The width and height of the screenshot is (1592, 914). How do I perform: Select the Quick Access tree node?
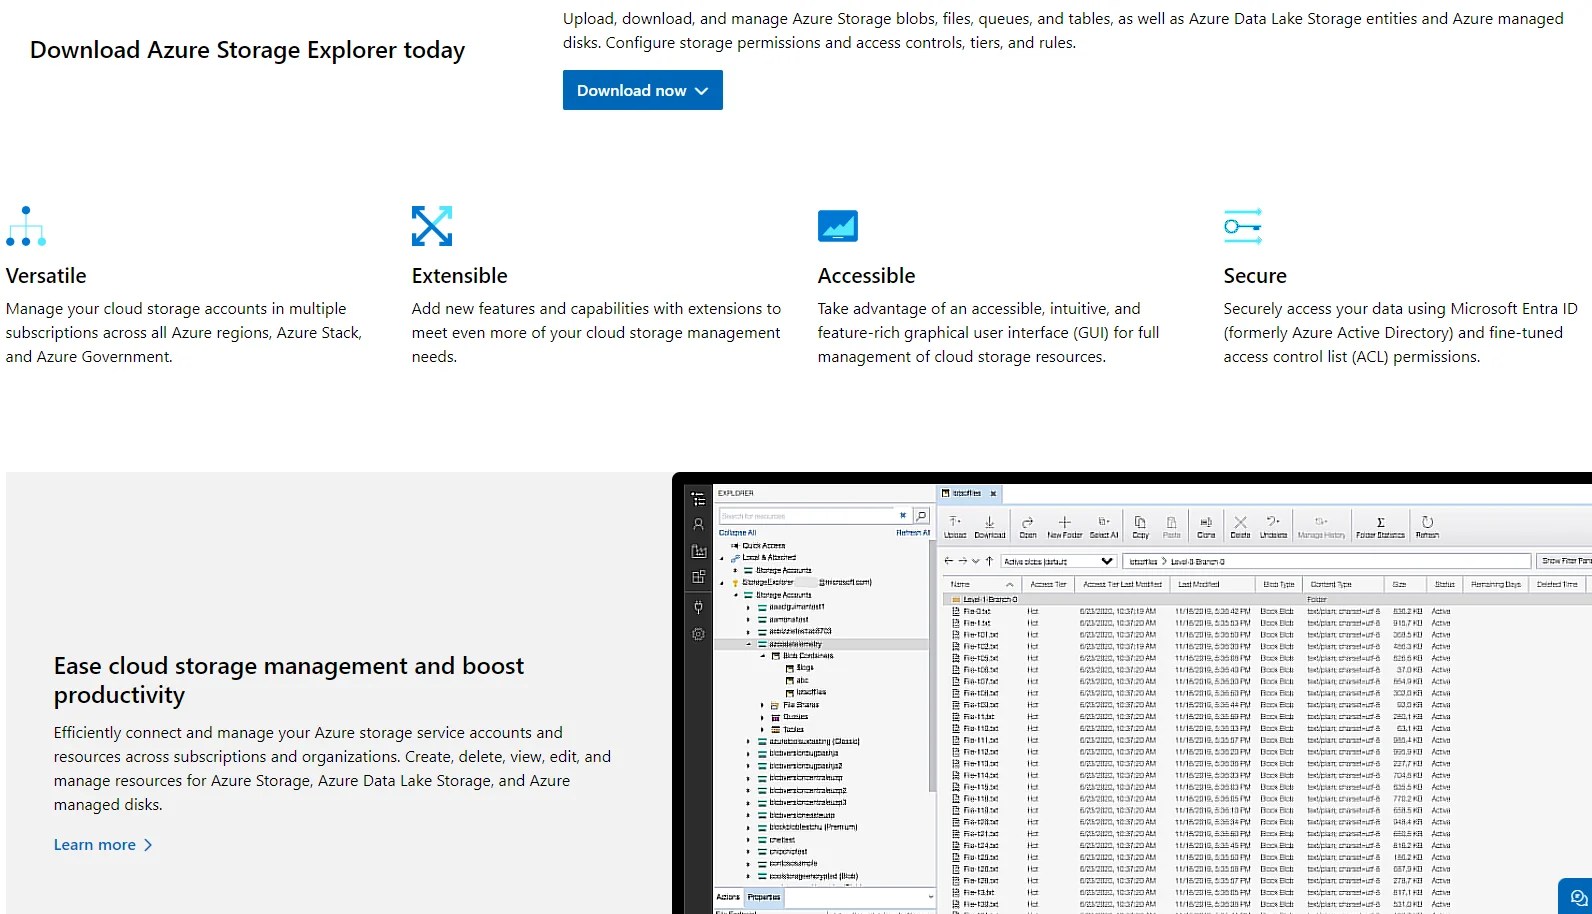(x=764, y=546)
